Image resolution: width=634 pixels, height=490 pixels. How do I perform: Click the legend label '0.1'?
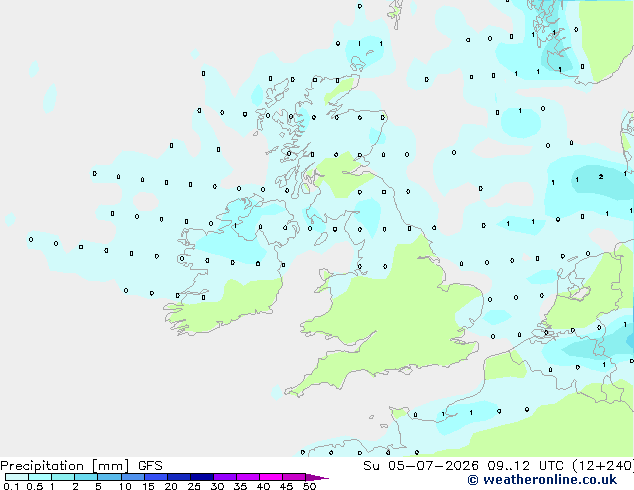(11, 486)
